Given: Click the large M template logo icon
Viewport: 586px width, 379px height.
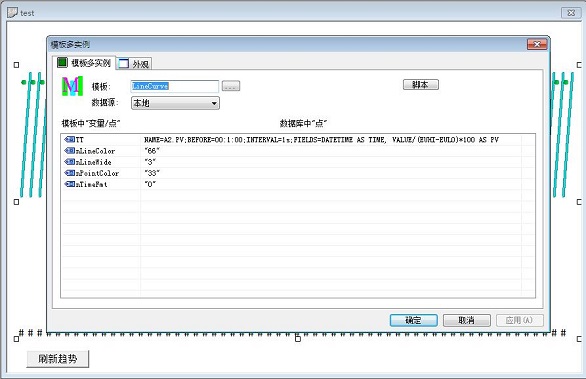Looking at the screenshot, I should tap(72, 86).
